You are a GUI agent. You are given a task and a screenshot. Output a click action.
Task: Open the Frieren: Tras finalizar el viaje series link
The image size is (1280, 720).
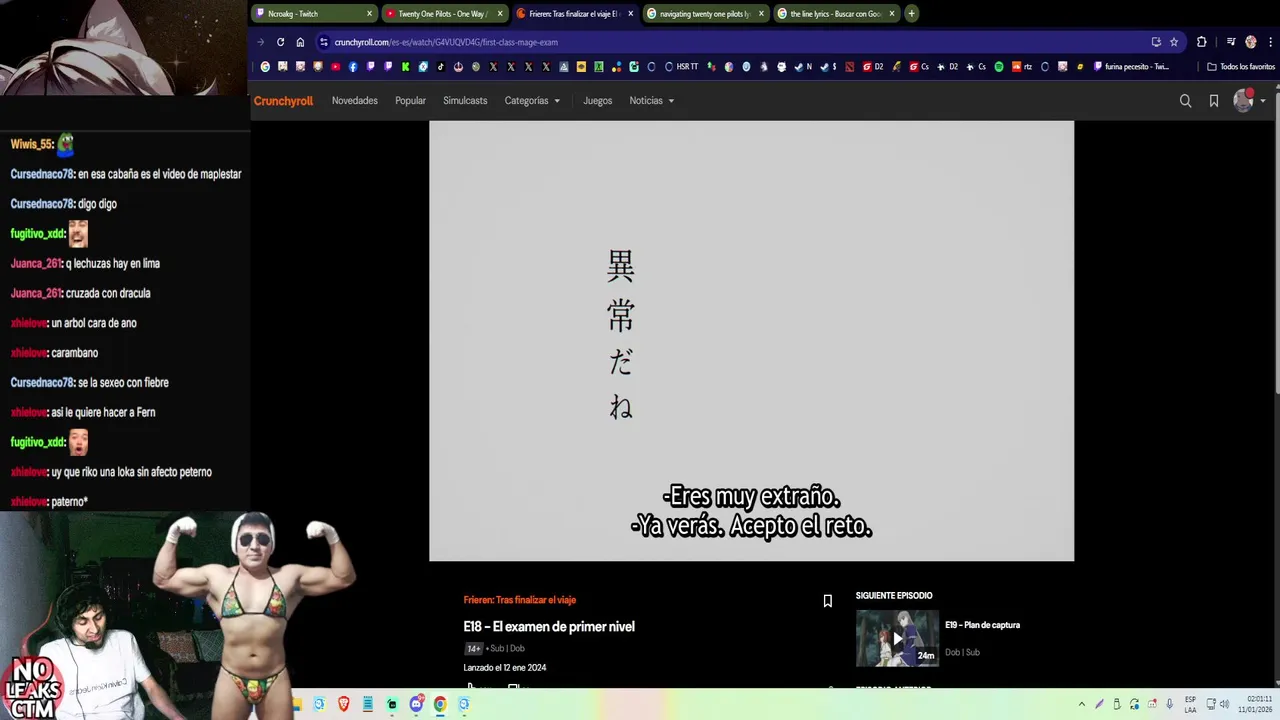pyautogui.click(x=520, y=600)
